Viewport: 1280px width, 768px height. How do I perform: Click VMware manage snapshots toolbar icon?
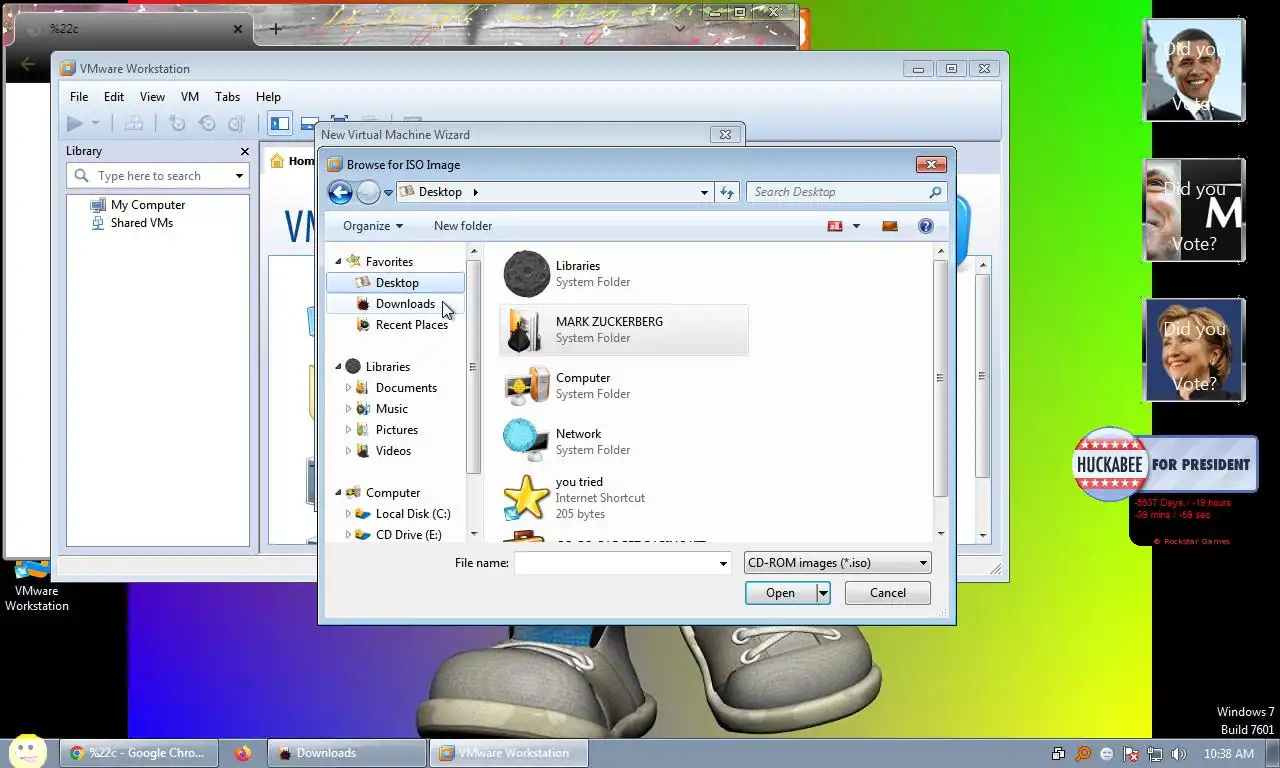(x=237, y=123)
